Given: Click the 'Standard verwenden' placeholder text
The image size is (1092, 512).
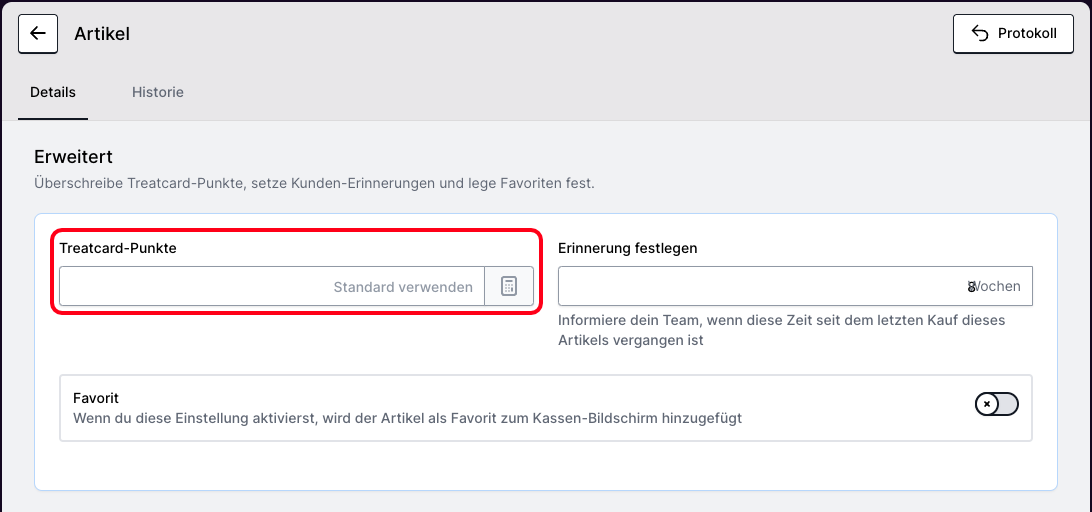Looking at the screenshot, I should coord(403,287).
